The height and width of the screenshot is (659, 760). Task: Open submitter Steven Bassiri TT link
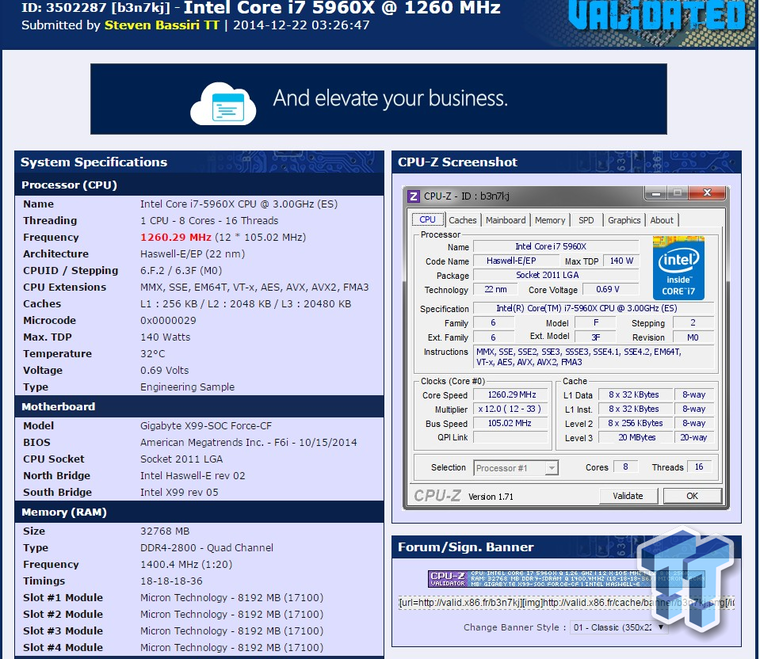click(x=162, y=25)
